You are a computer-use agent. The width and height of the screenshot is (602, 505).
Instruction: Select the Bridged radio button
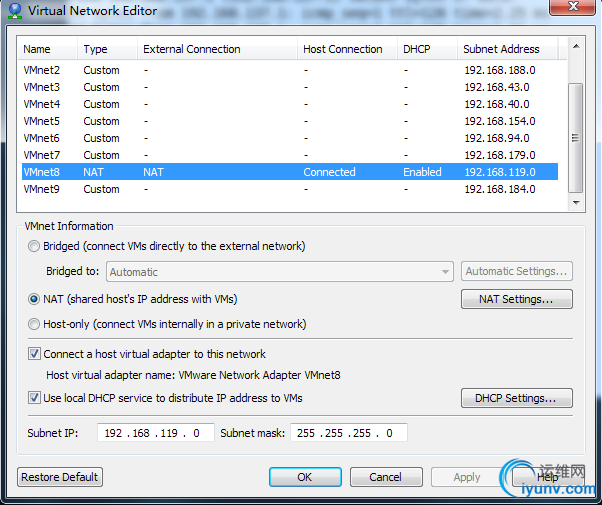[34, 246]
